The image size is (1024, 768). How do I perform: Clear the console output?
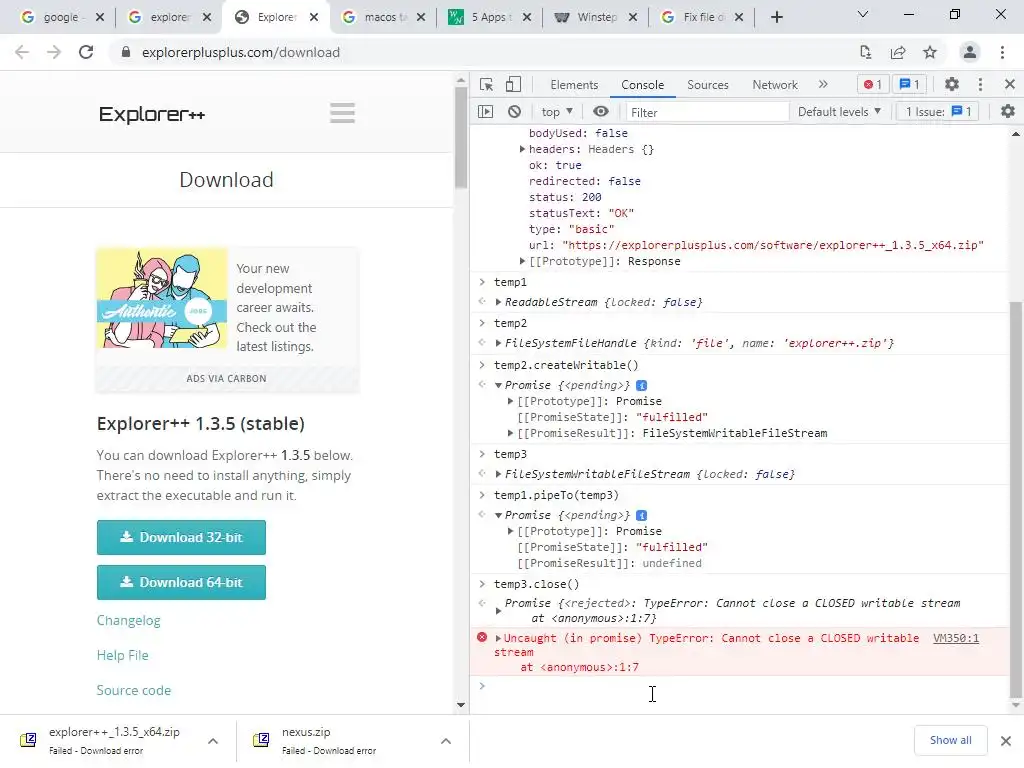(x=515, y=112)
